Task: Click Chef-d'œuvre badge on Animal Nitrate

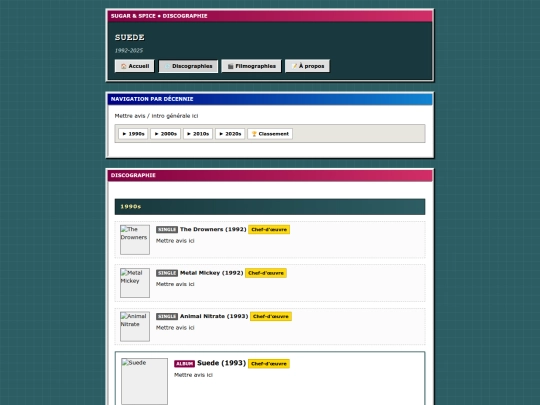Action: pos(271,316)
